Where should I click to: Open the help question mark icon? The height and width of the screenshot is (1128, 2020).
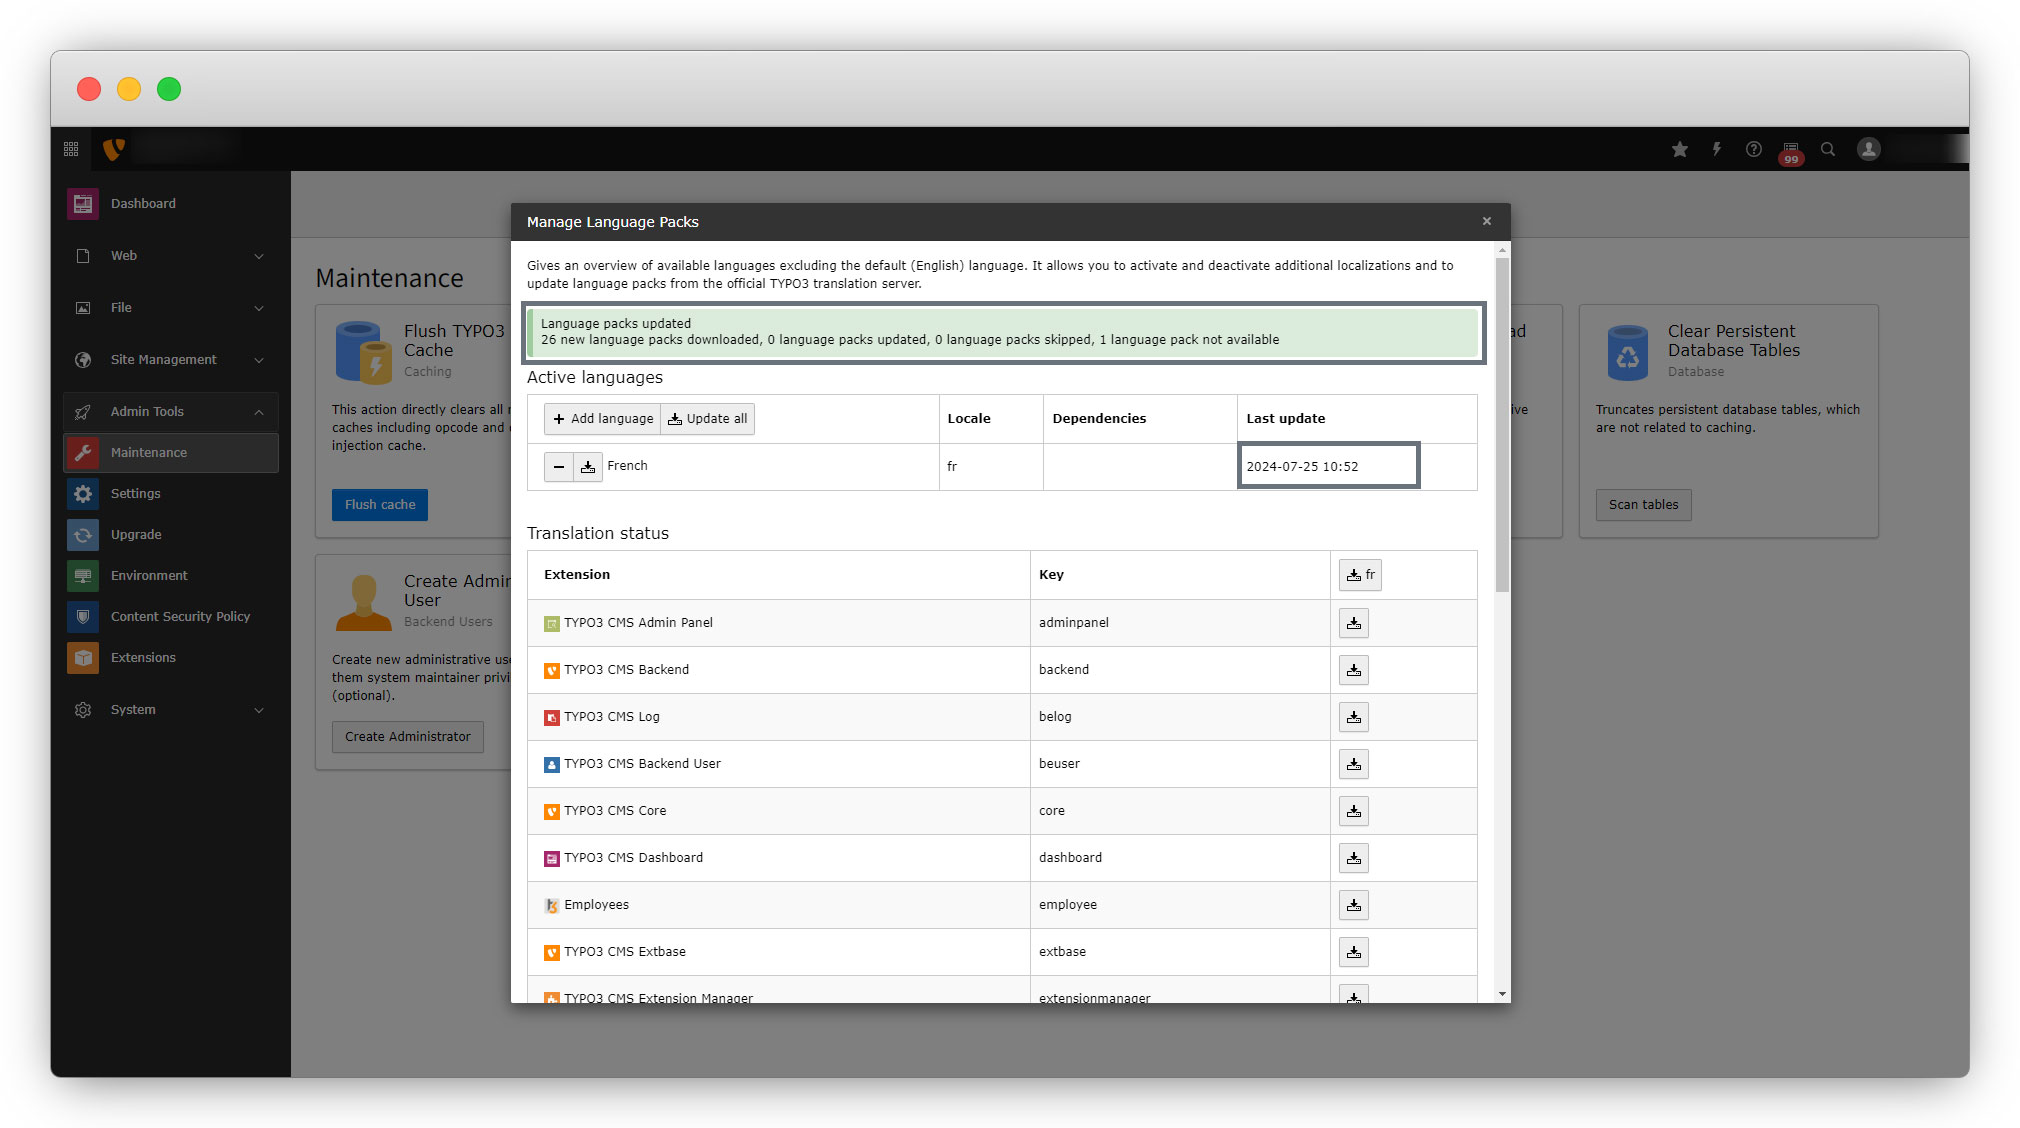pos(1754,149)
